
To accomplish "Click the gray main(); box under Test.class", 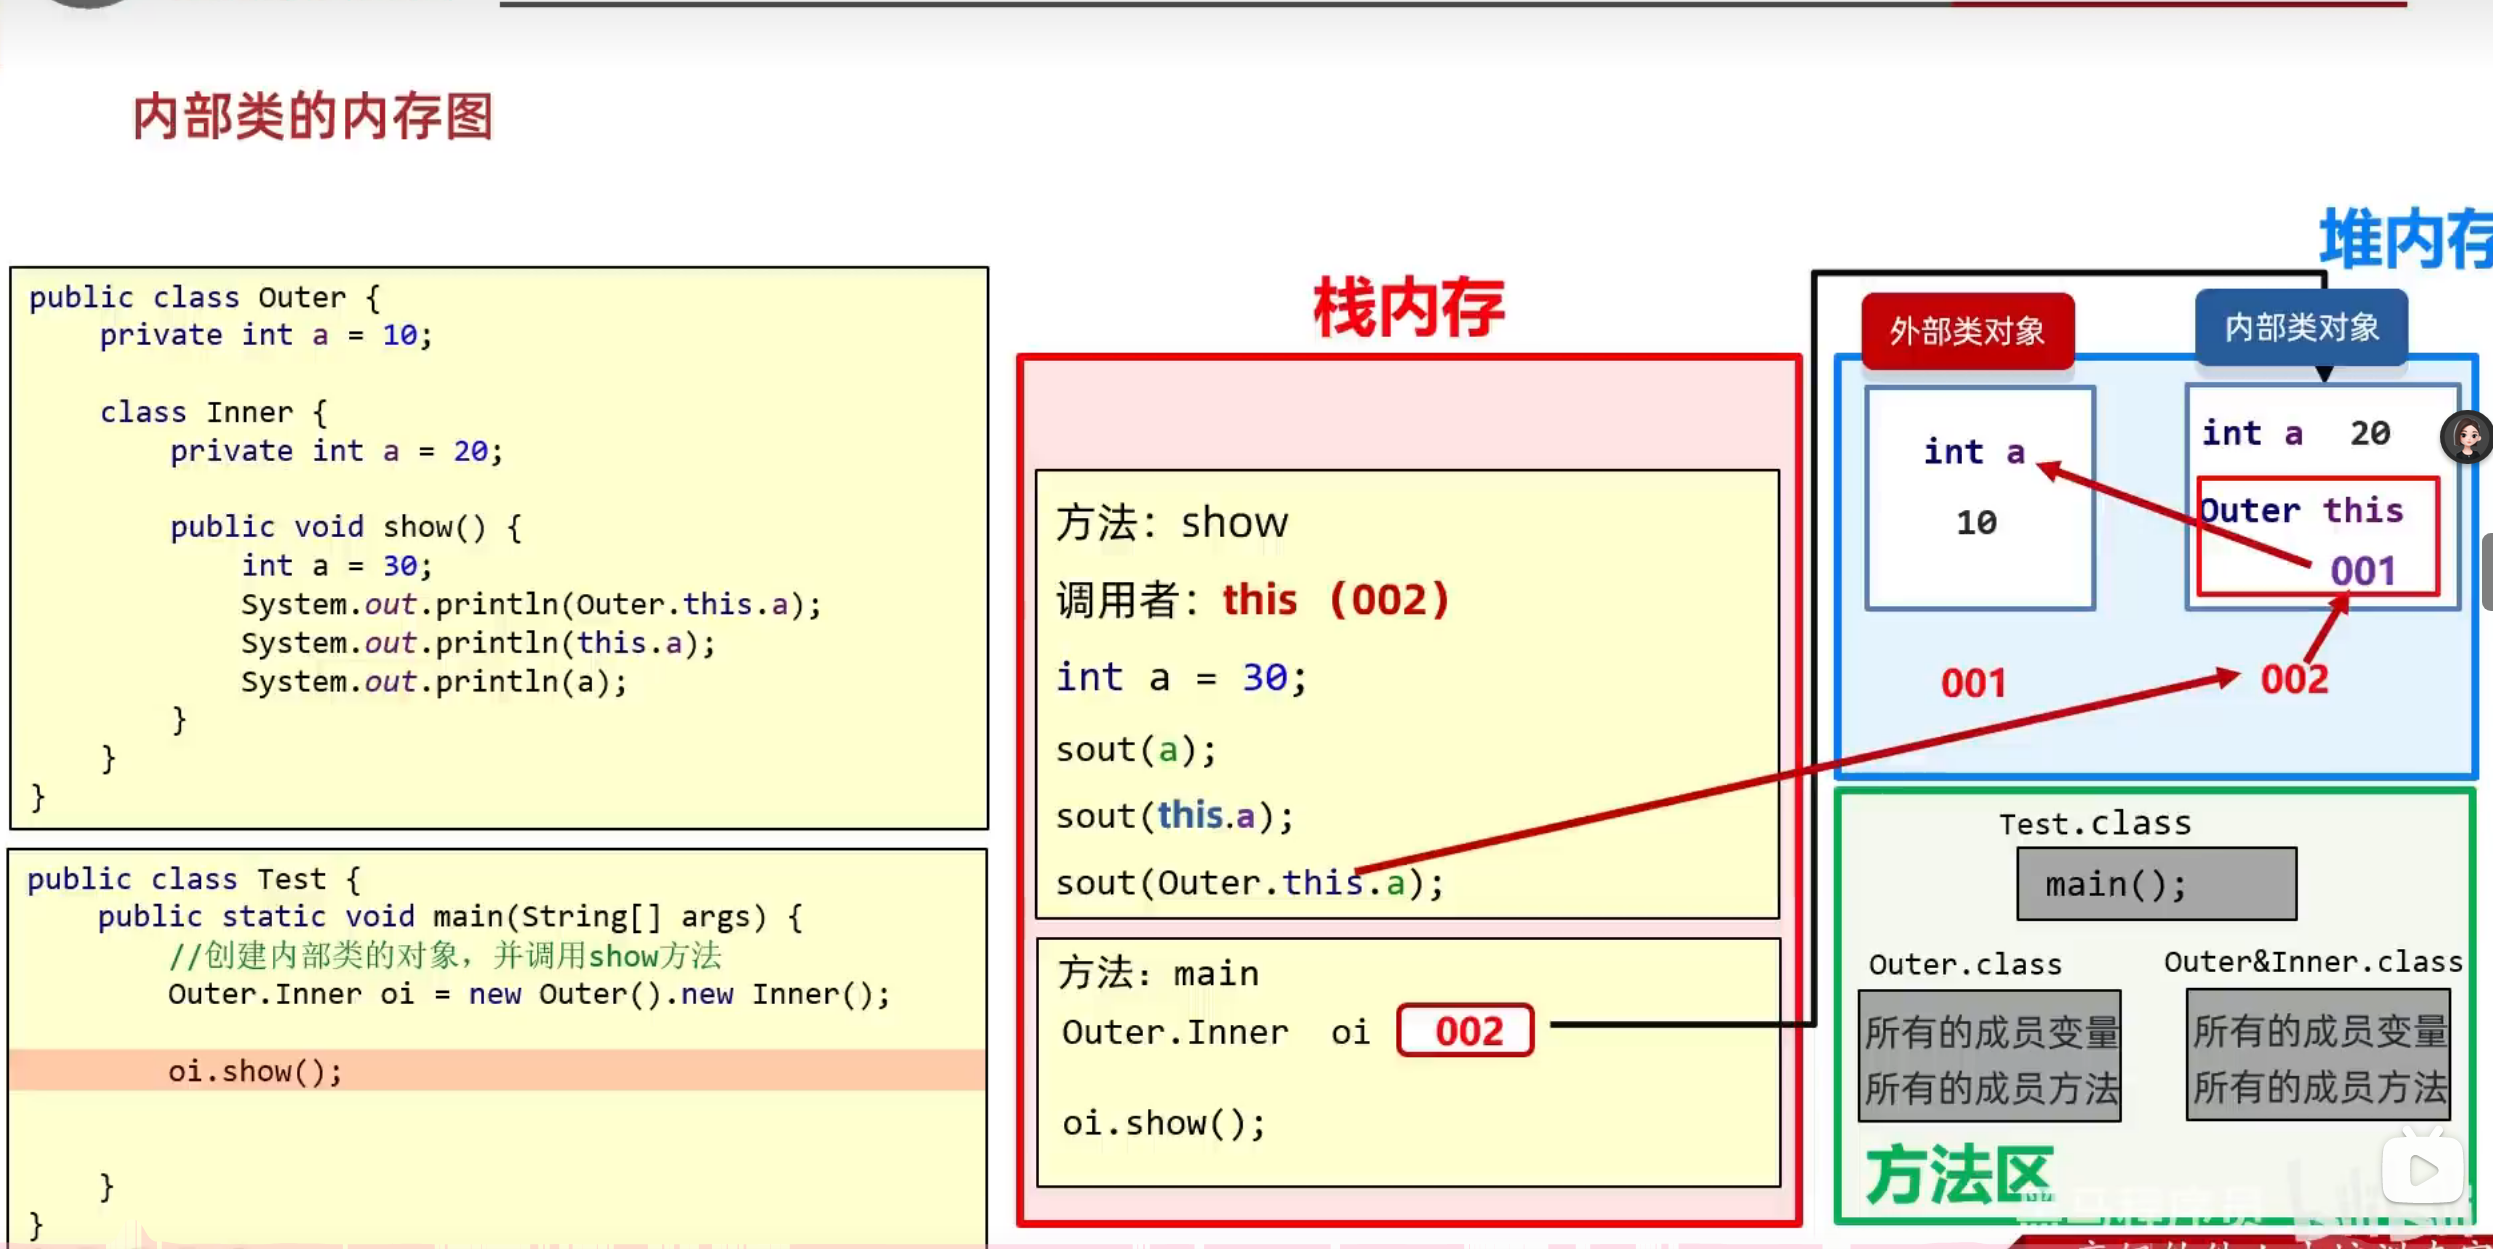I will (2156, 884).
